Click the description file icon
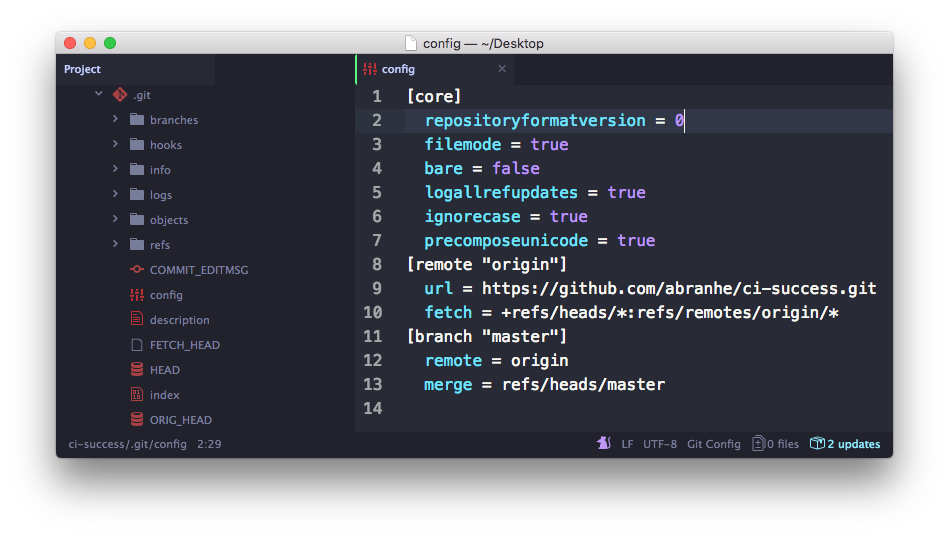This screenshot has height=538, width=949. click(x=137, y=319)
